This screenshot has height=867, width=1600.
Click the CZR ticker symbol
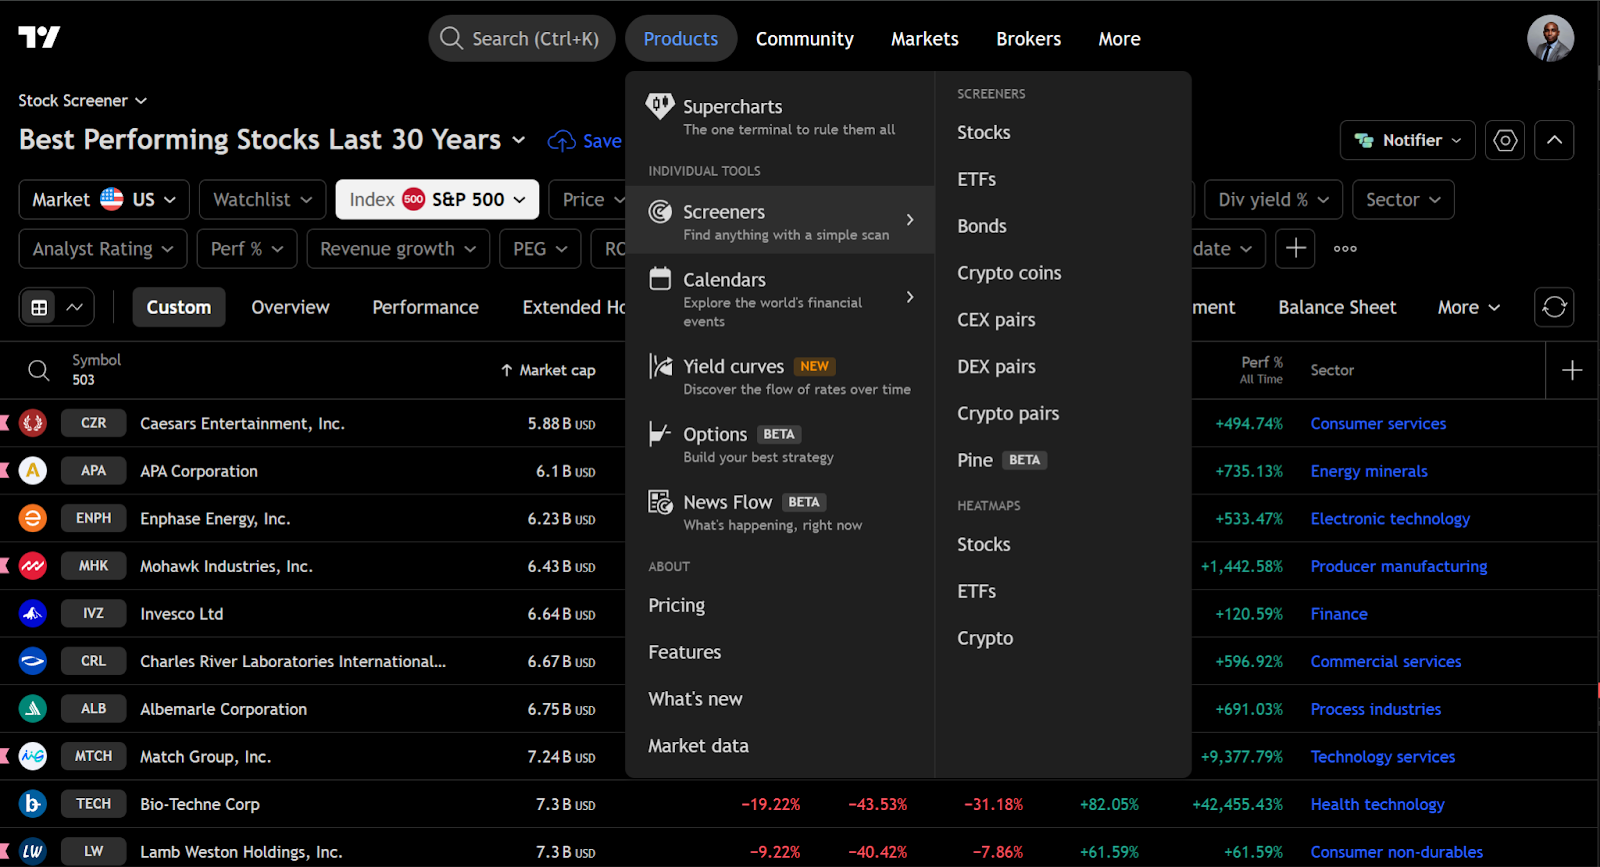point(93,423)
